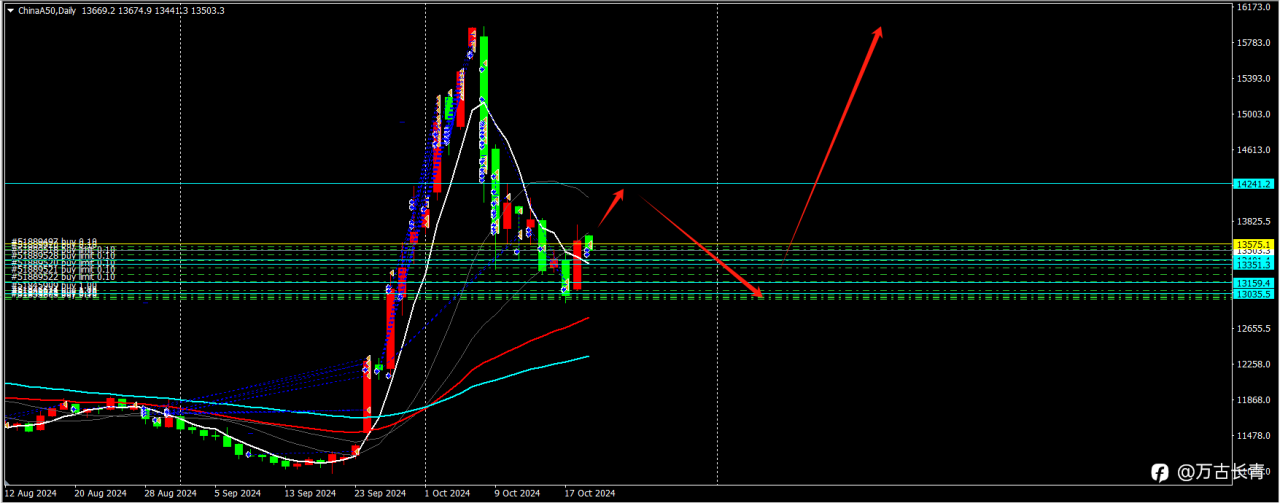Select the large upward red arrow
The width and height of the screenshot is (1280, 503).
(x=834, y=138)
